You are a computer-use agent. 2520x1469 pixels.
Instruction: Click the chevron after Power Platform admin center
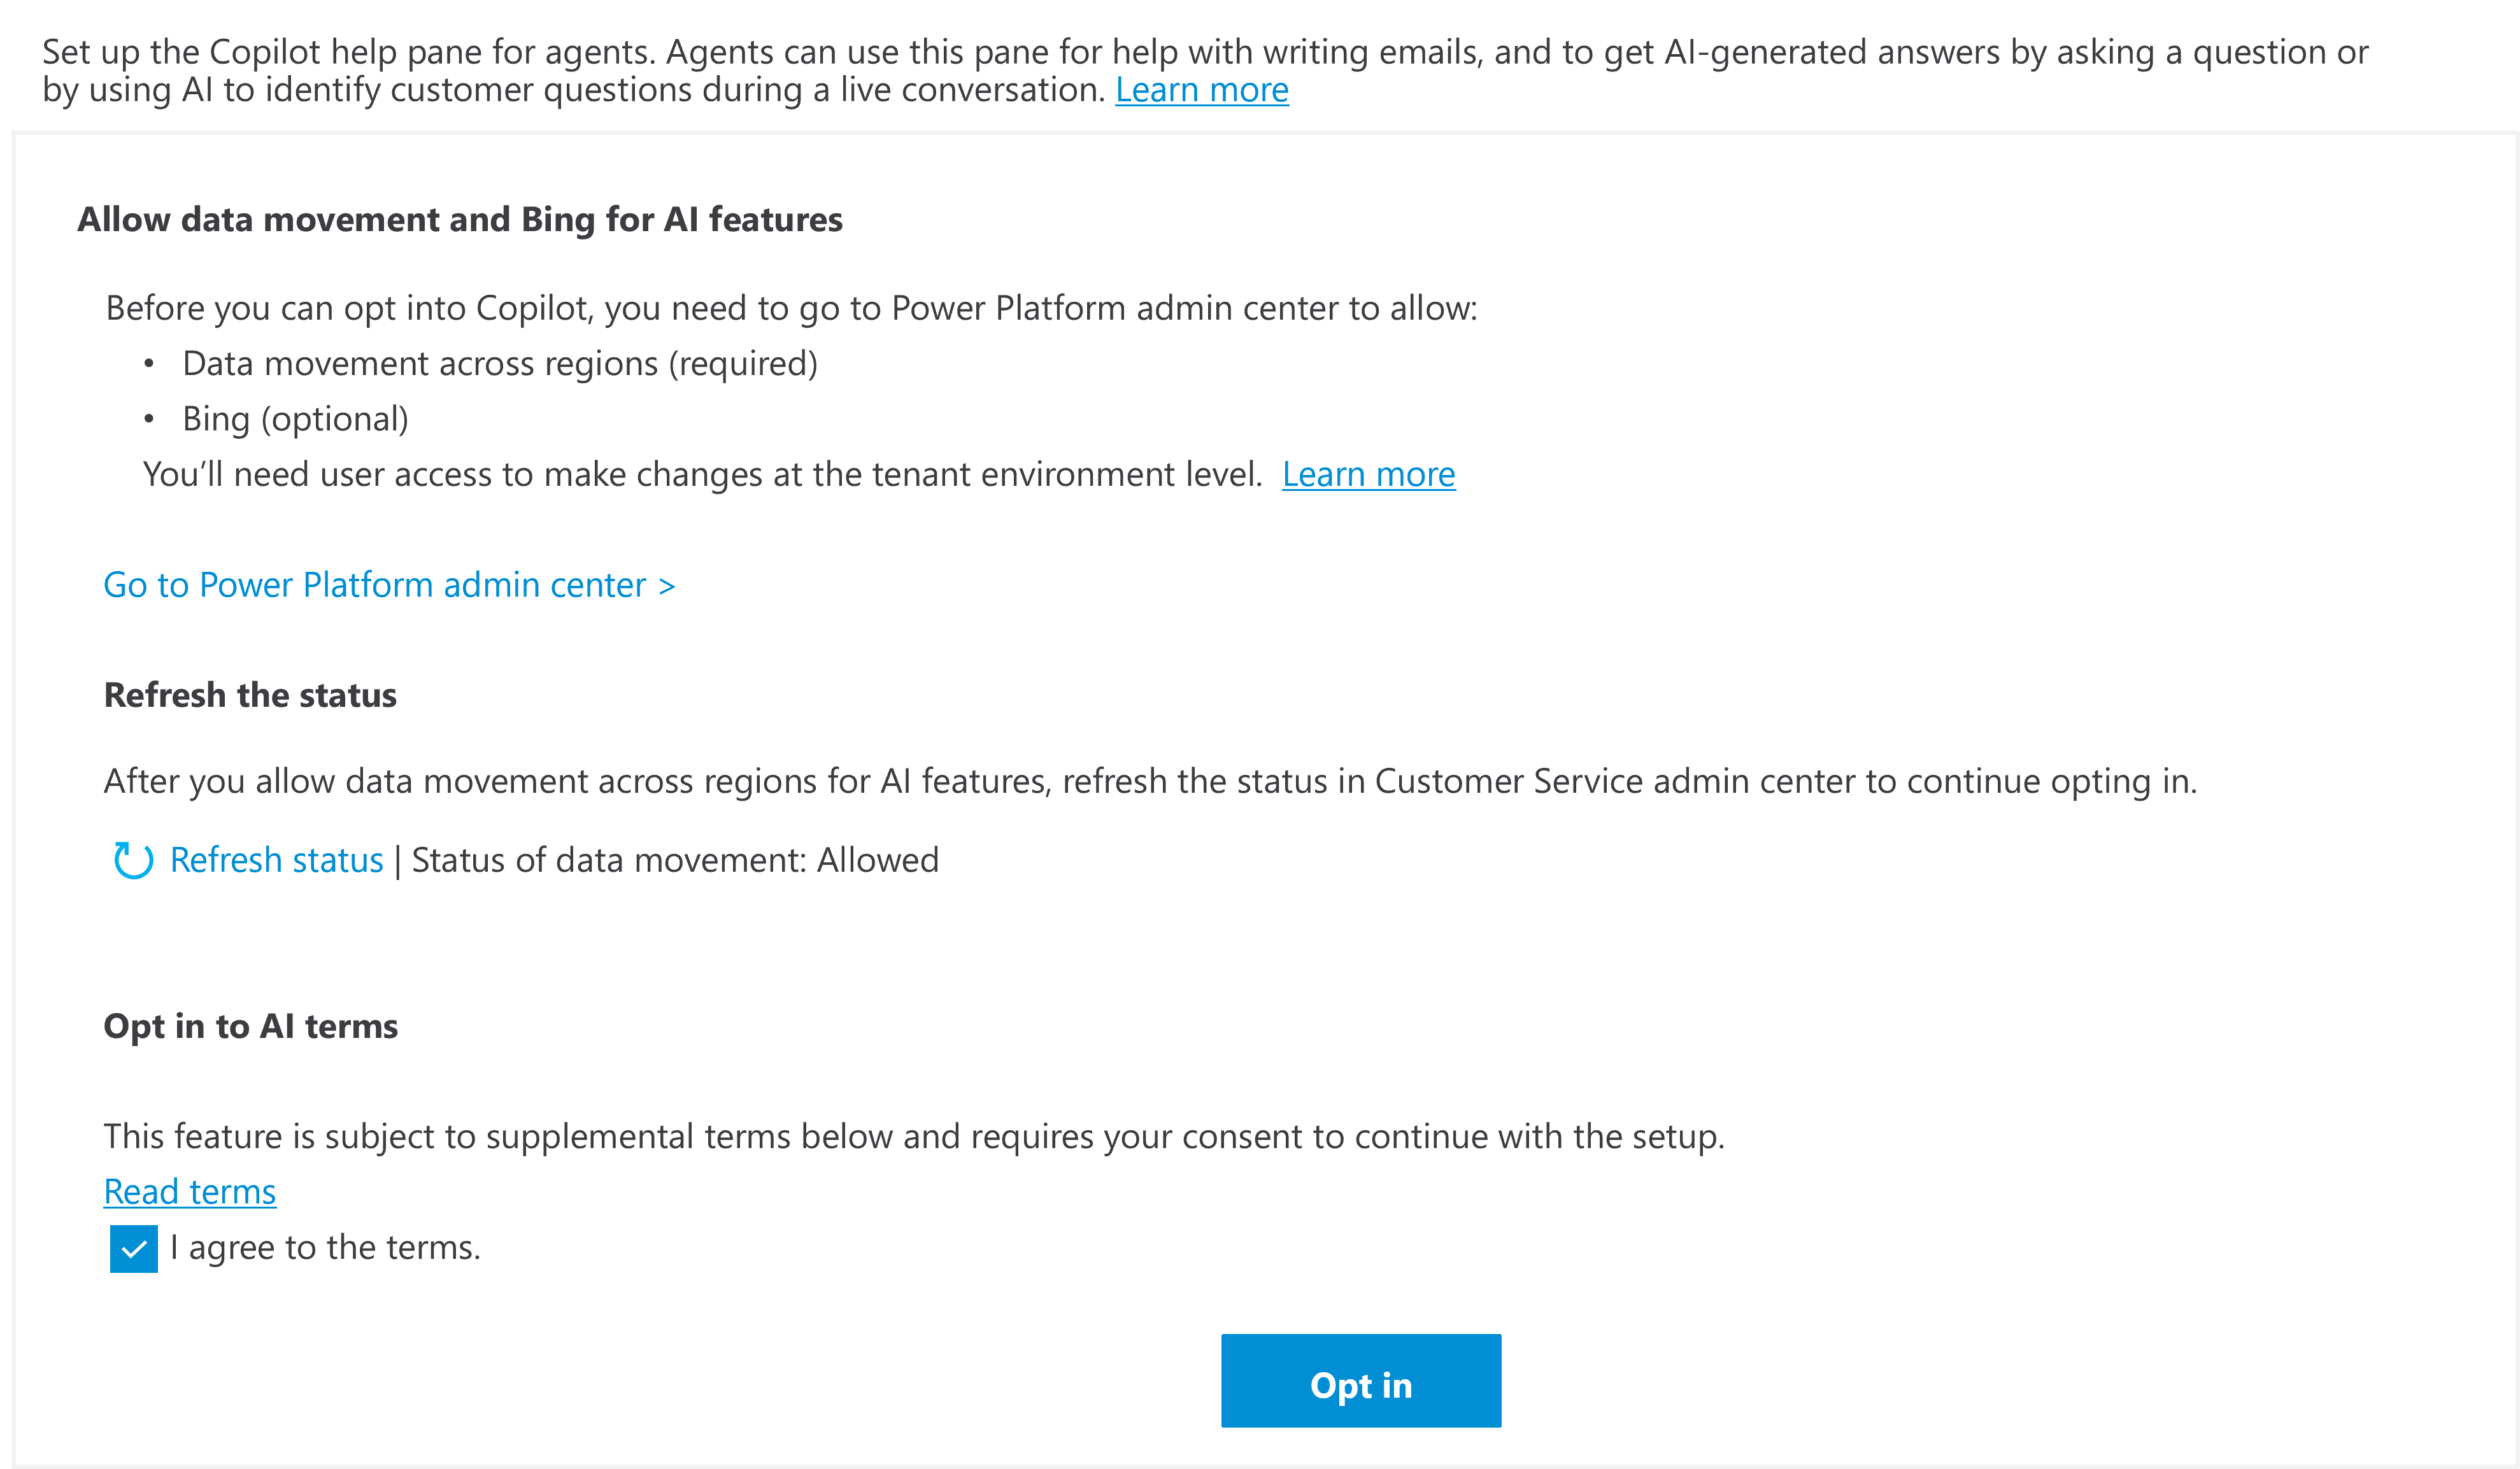pyautogui.click(x=667, y=586)
